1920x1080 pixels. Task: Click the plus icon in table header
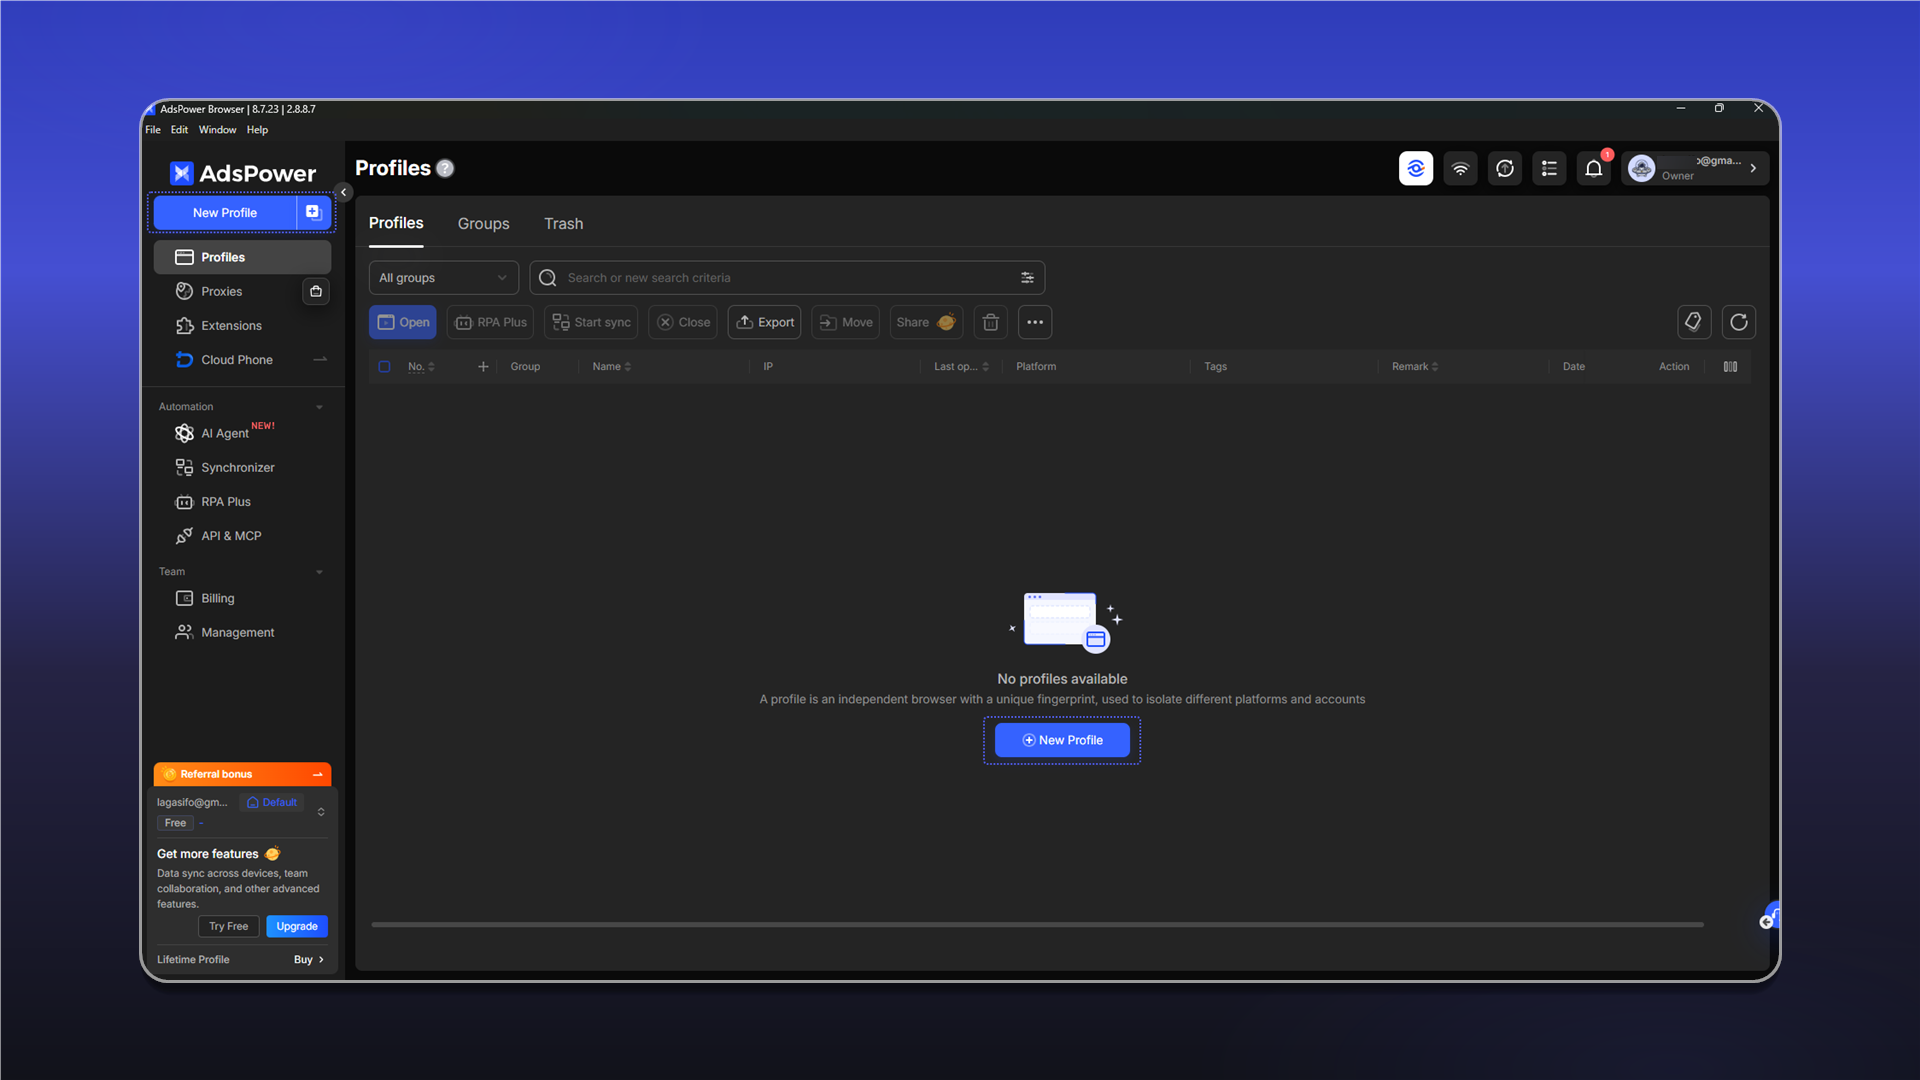[483, 367]
